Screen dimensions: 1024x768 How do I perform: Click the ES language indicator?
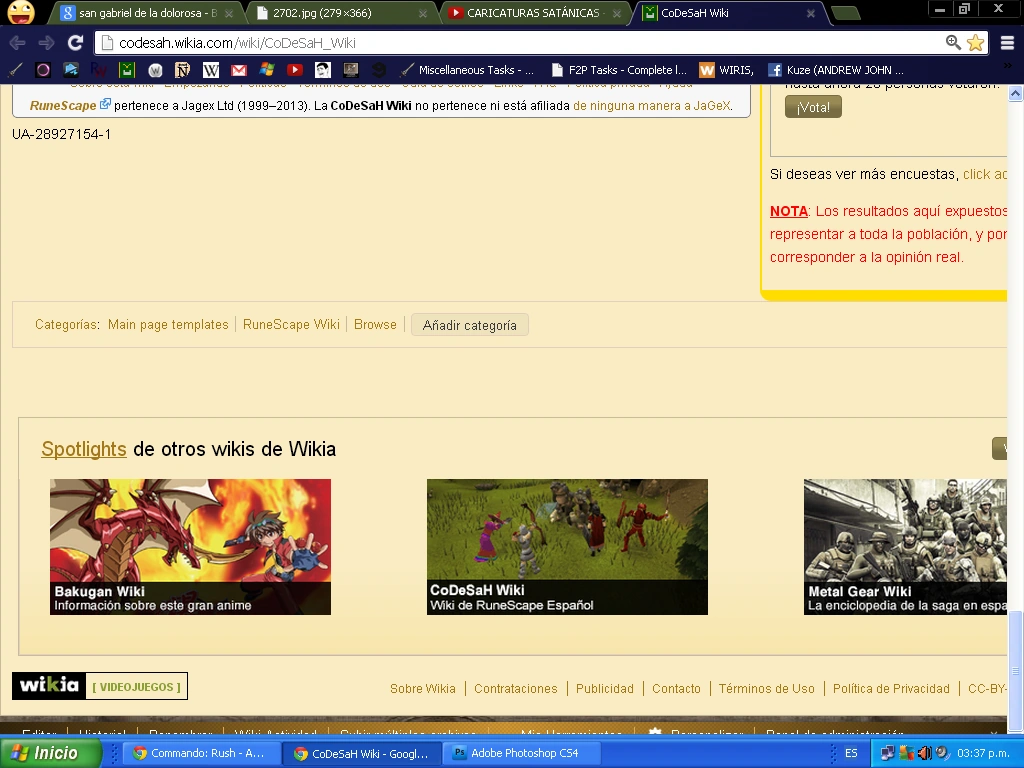point(850,753)
